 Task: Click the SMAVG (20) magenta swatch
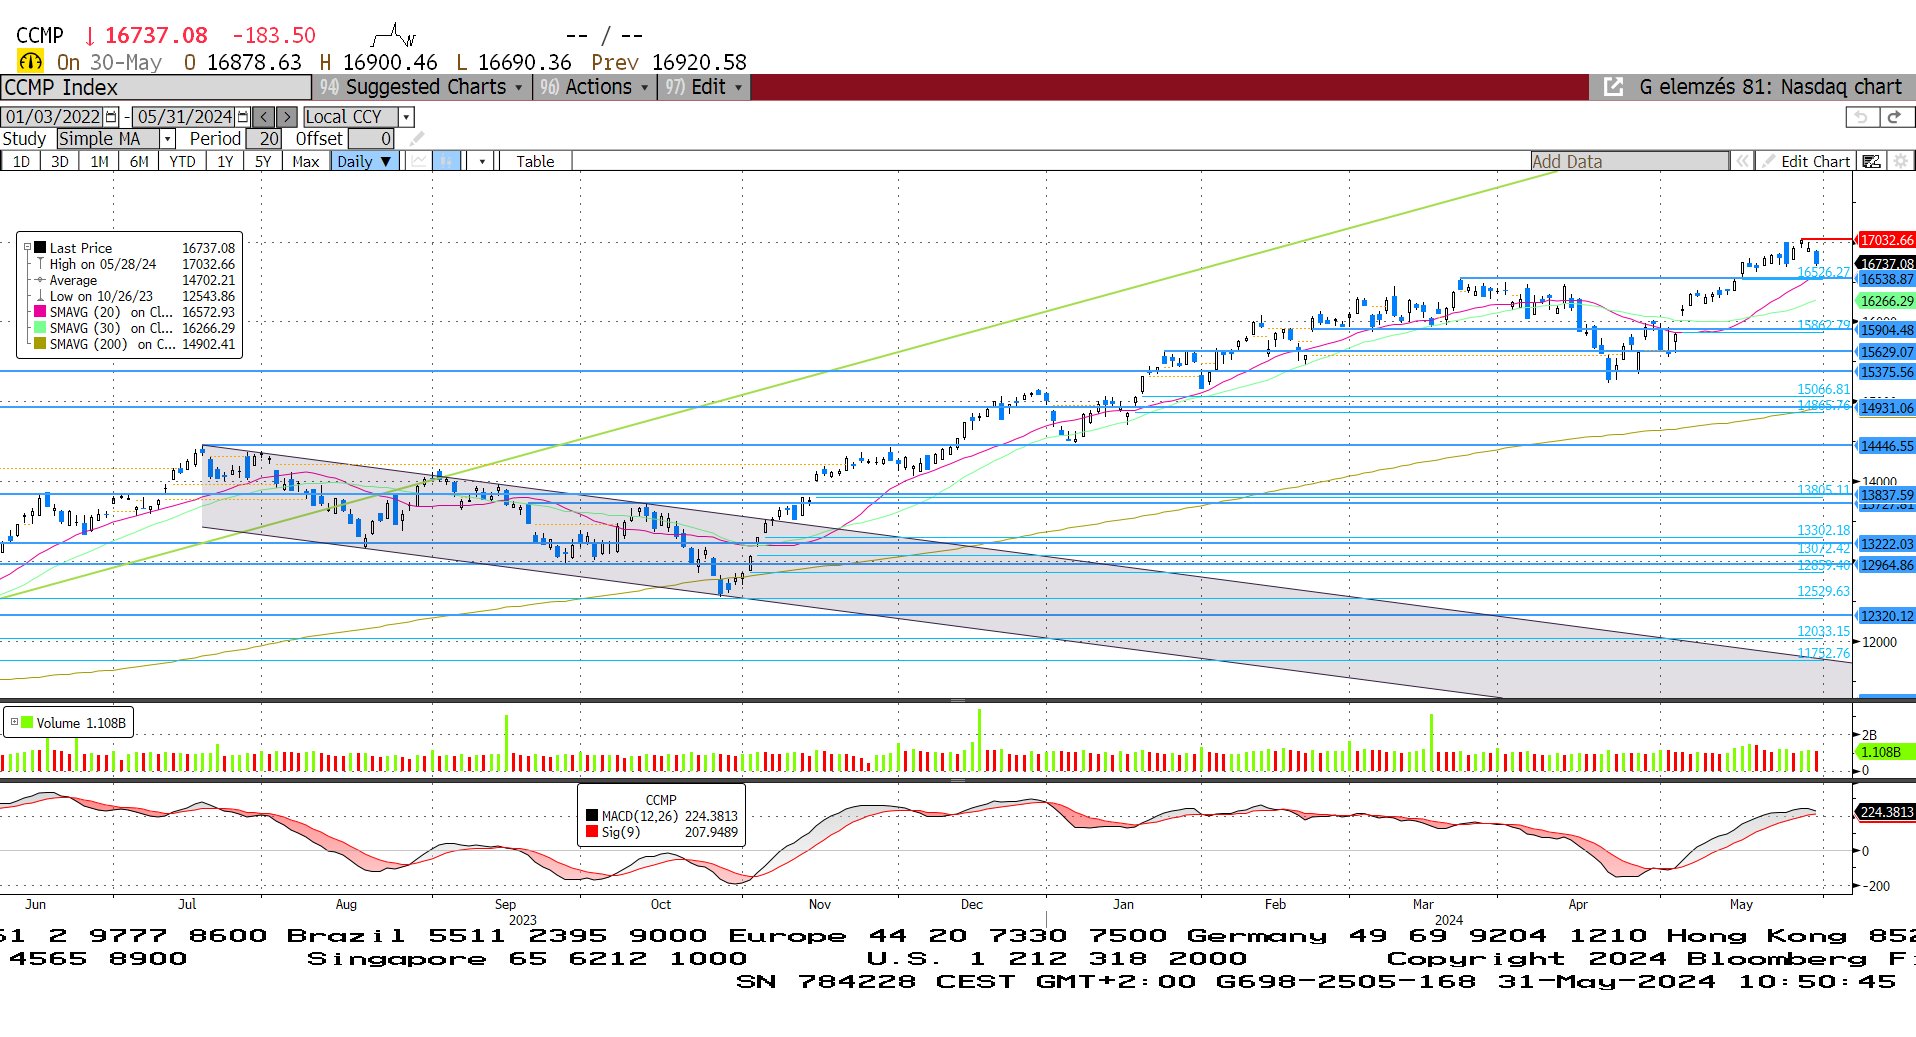click(x=40, y=312)
